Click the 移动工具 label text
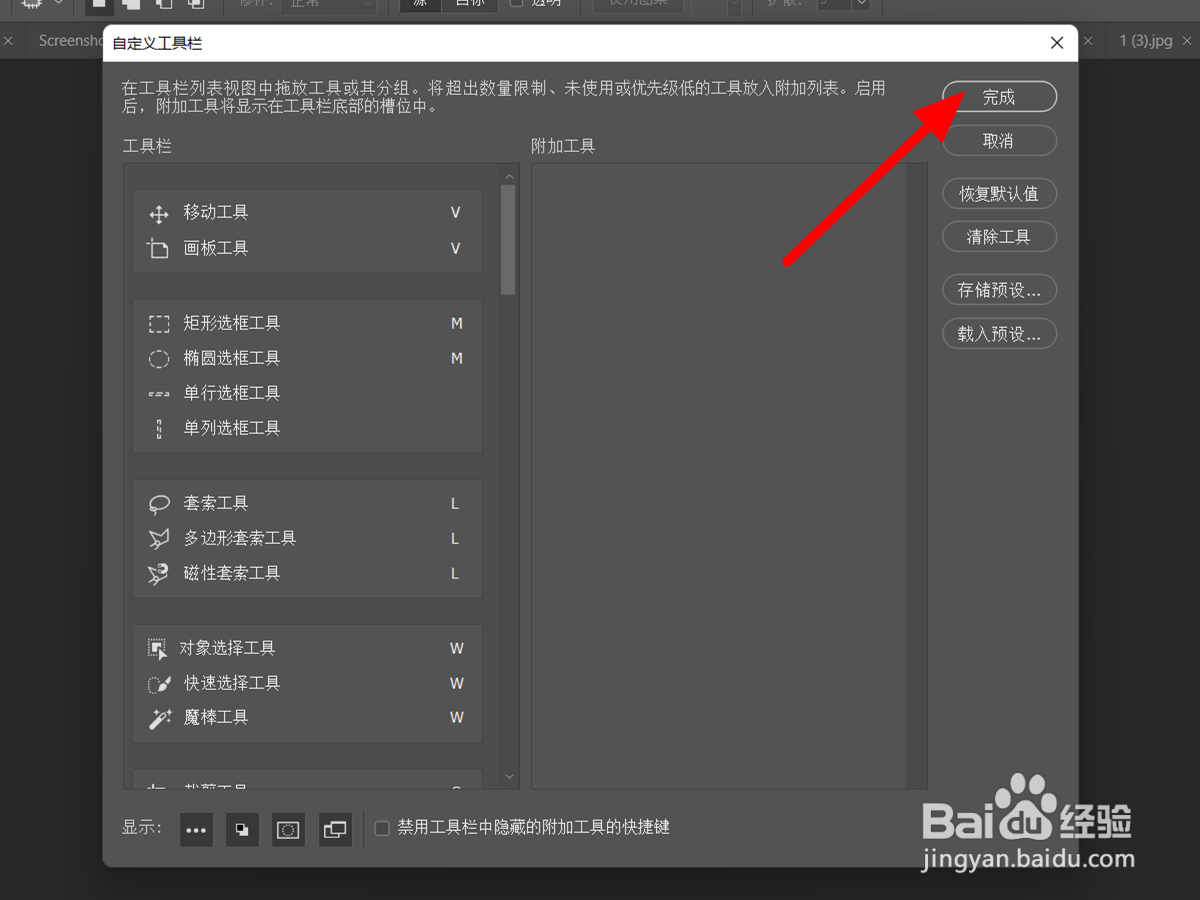The width and height of the screenshot is (1200, 900). 216,212
